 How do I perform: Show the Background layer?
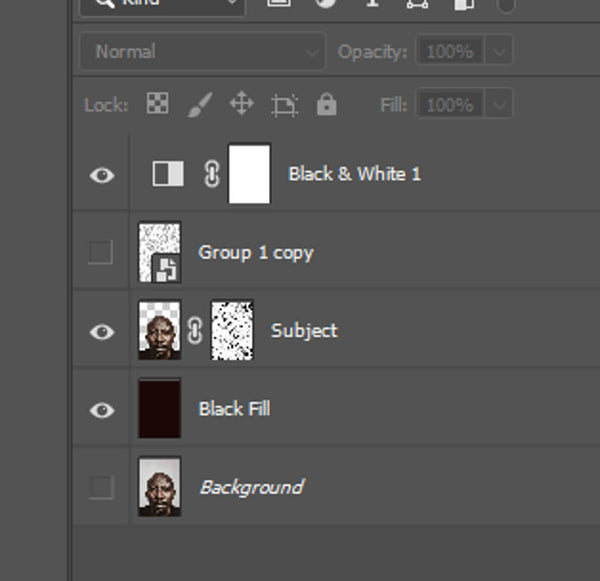pyautogui.click(x=101, y=487)
